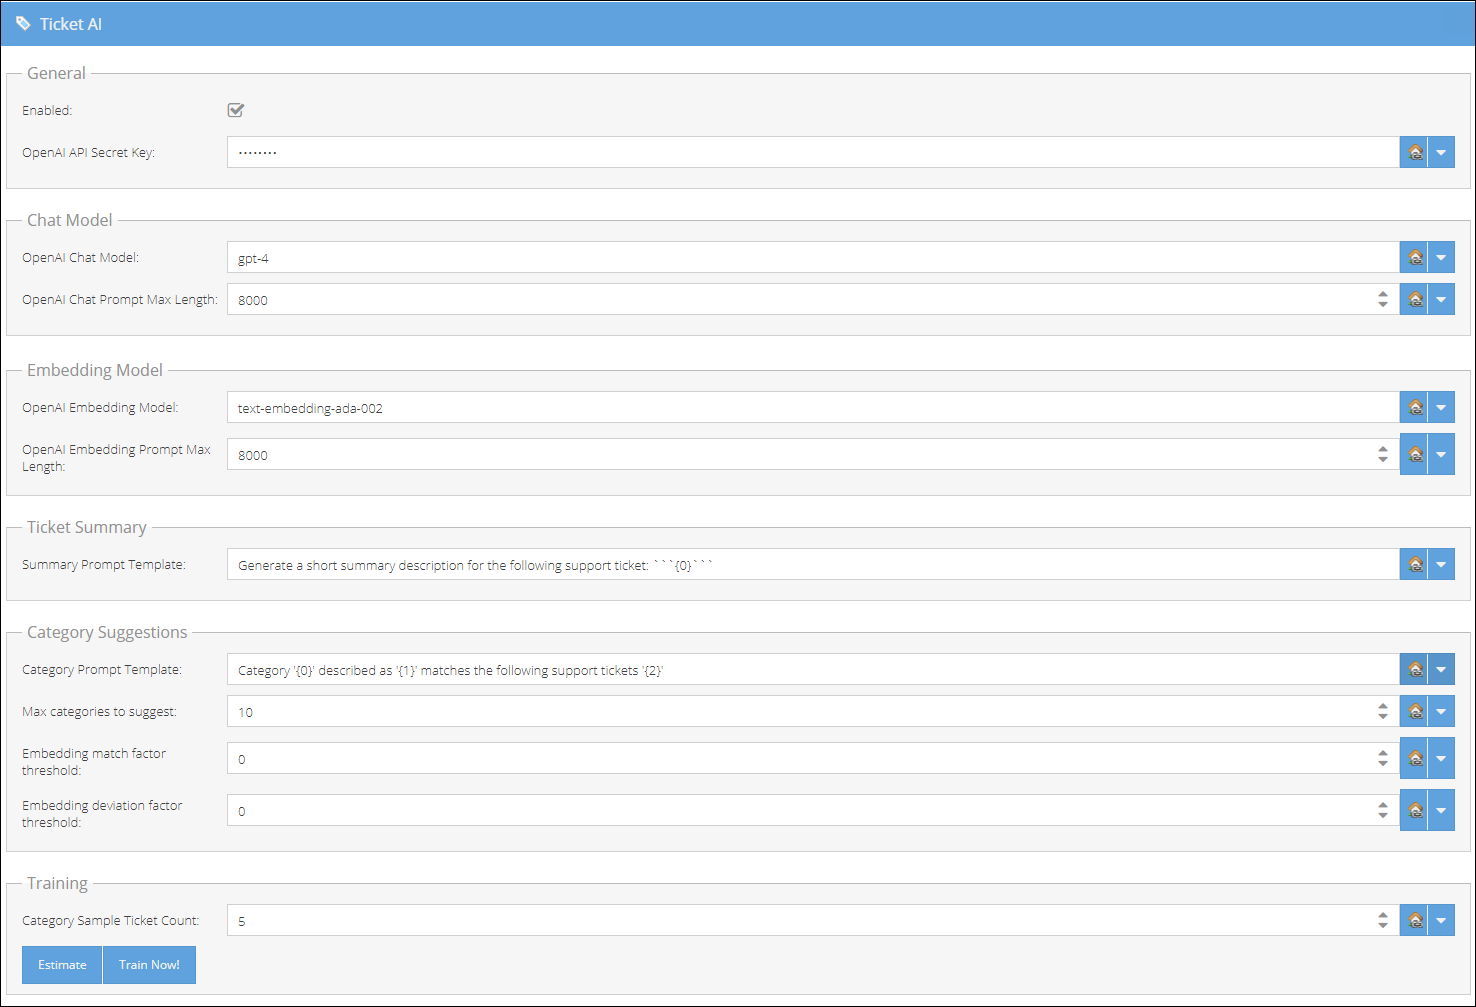Click the stepper for Embedding deviation factor threshold
The width and height of the screenshot is (1476, 1007).
[x=1383, y=810]
